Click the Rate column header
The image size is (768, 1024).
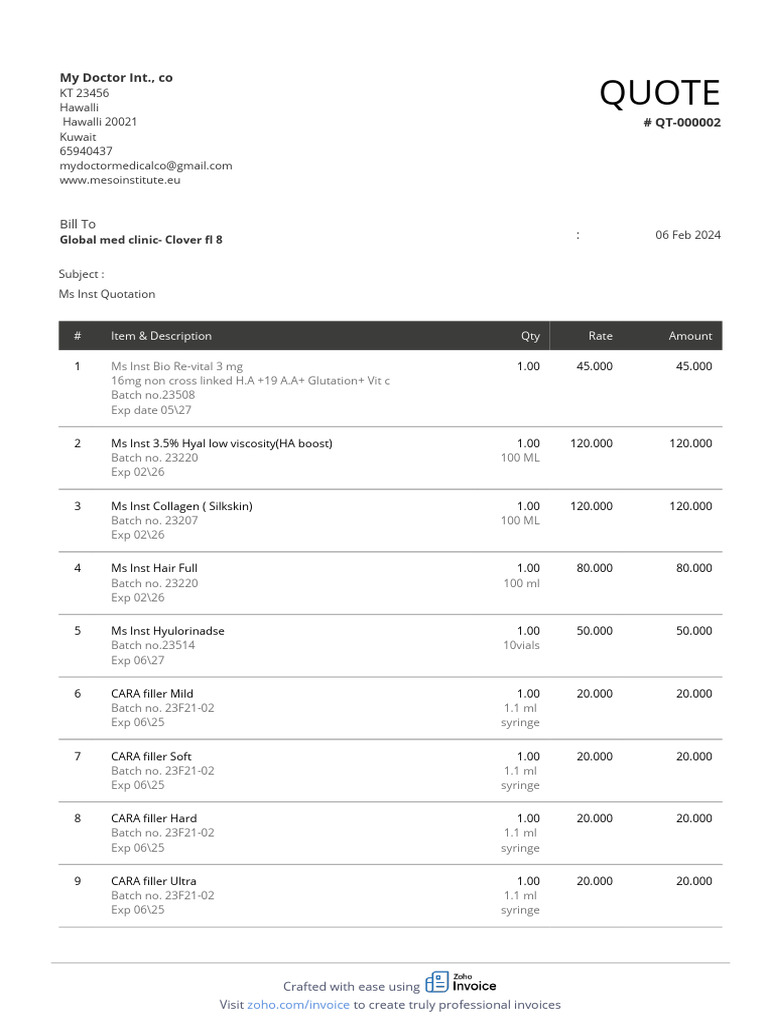click(600, 336)
